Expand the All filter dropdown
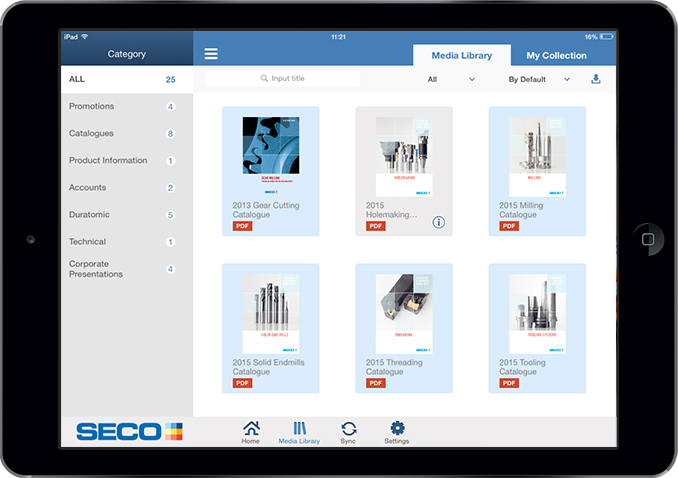This screenshot has width=678, height=478. pos(451,79)
